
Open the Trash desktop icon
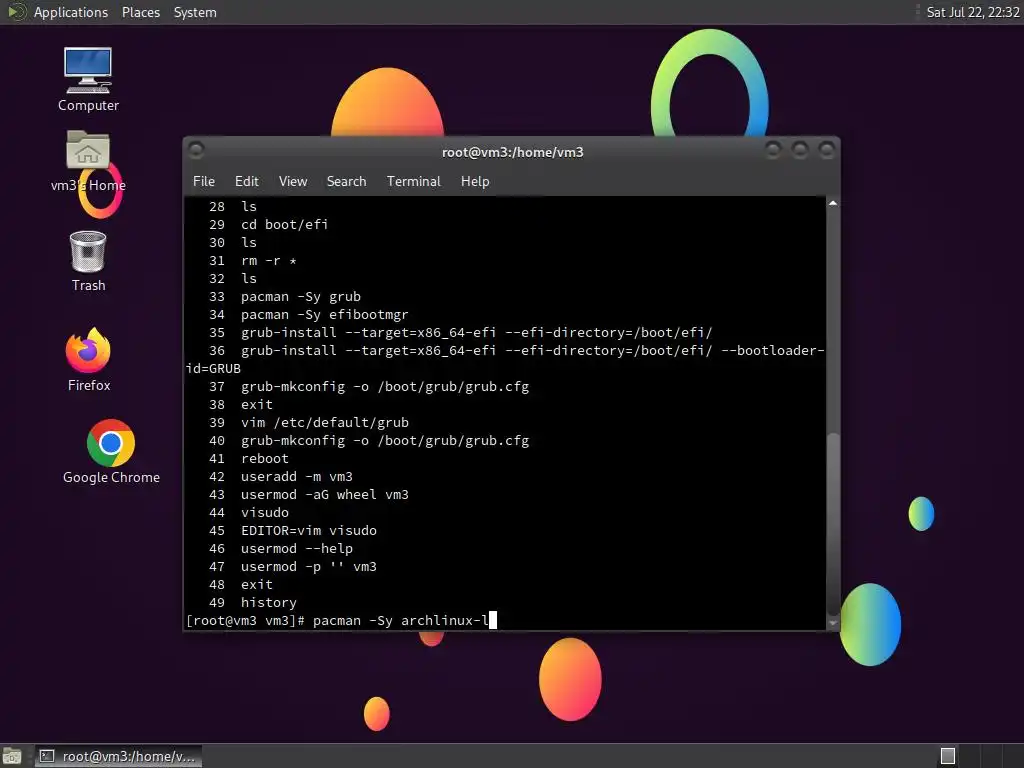(88, 261)
